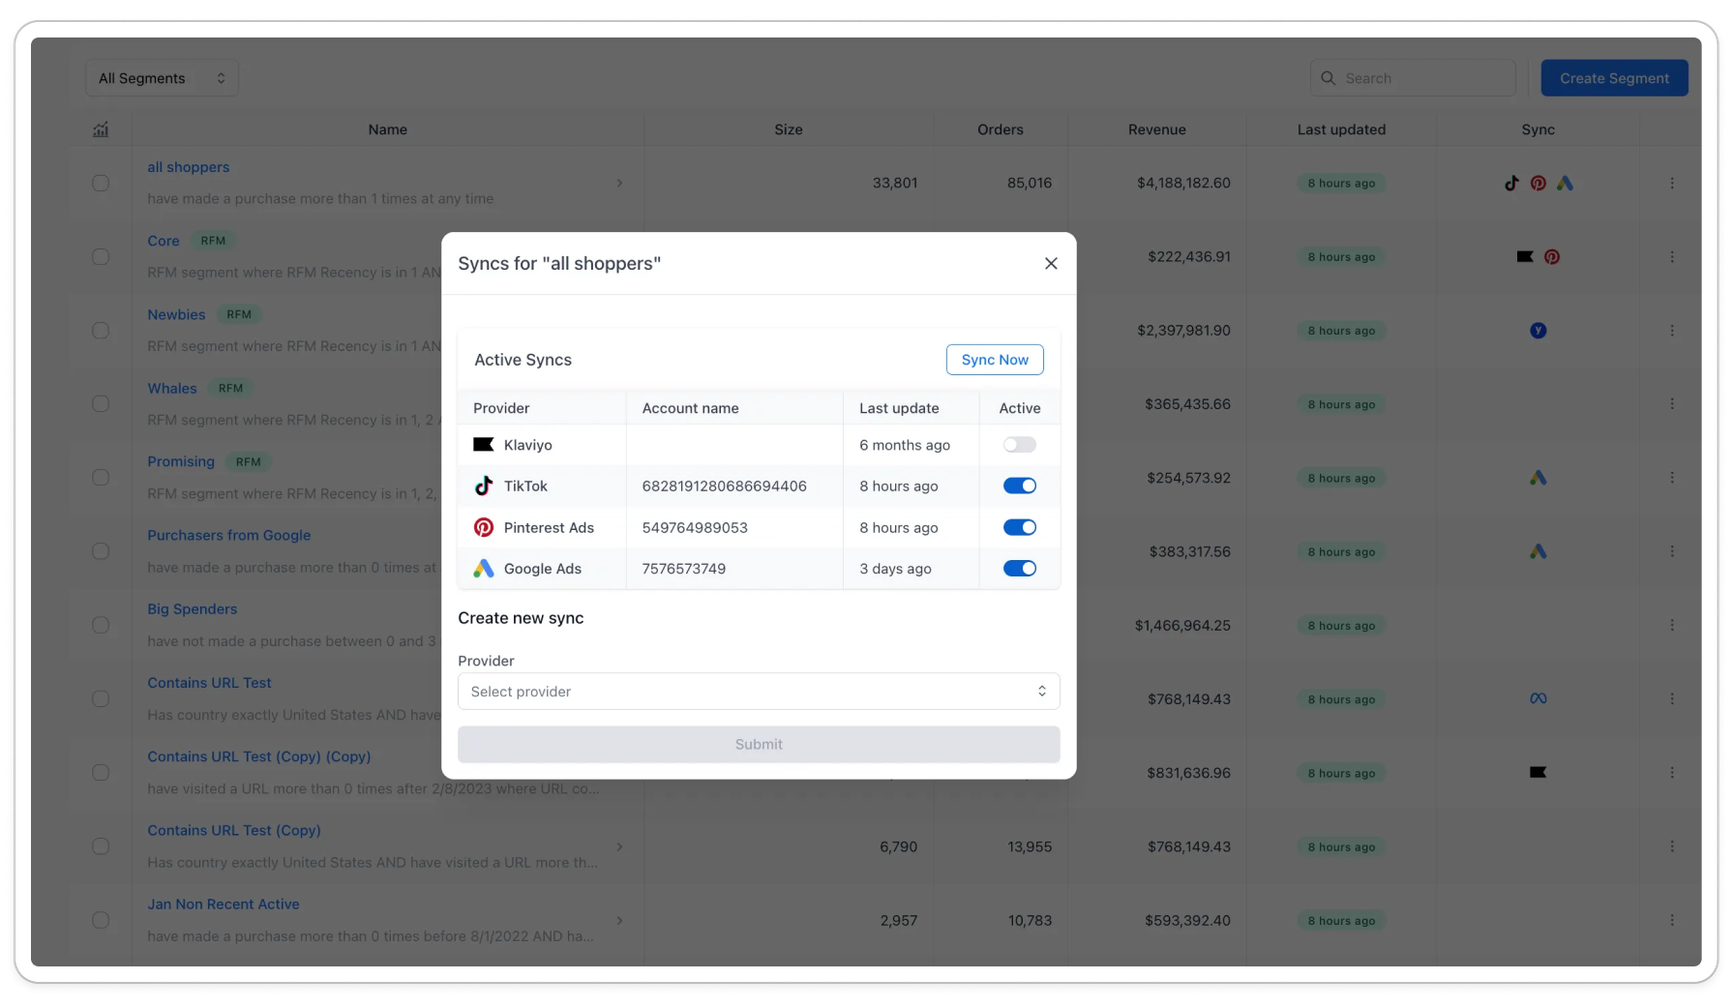Open the All Segments filter dropdown
The image size is (1734, 1002).
coord(162,78)
